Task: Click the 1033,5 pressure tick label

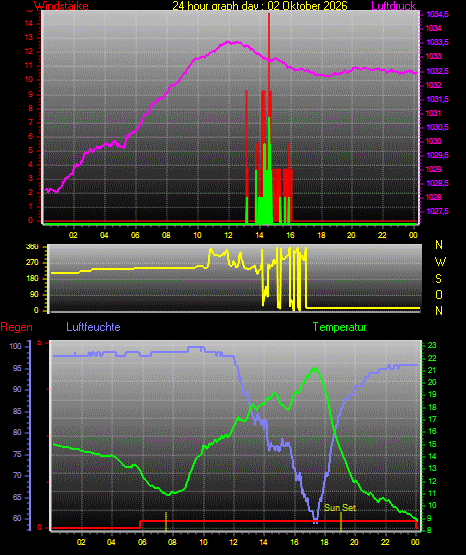Action: tap(437, 42)
